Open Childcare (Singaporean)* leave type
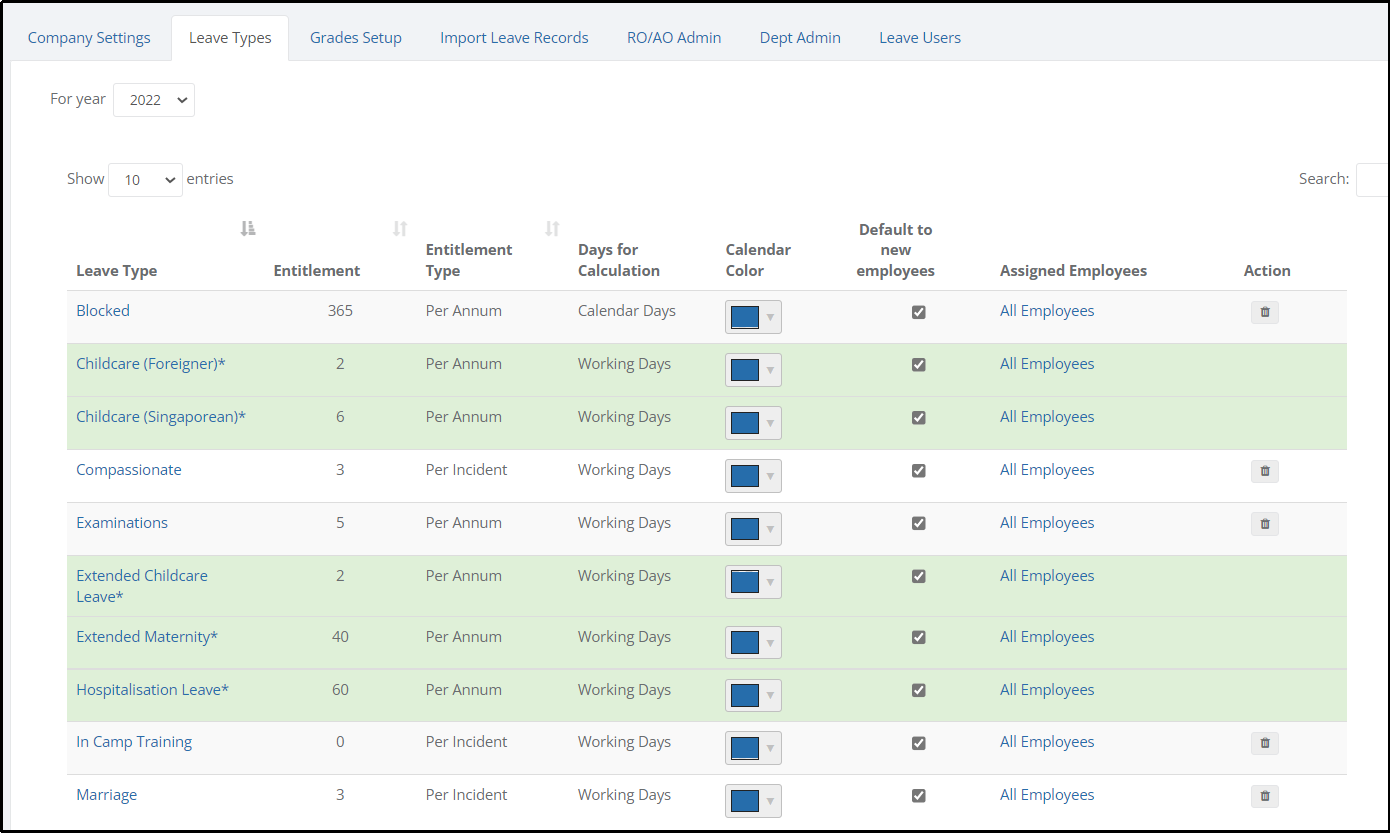1390x833 pixels. (161, 417)
